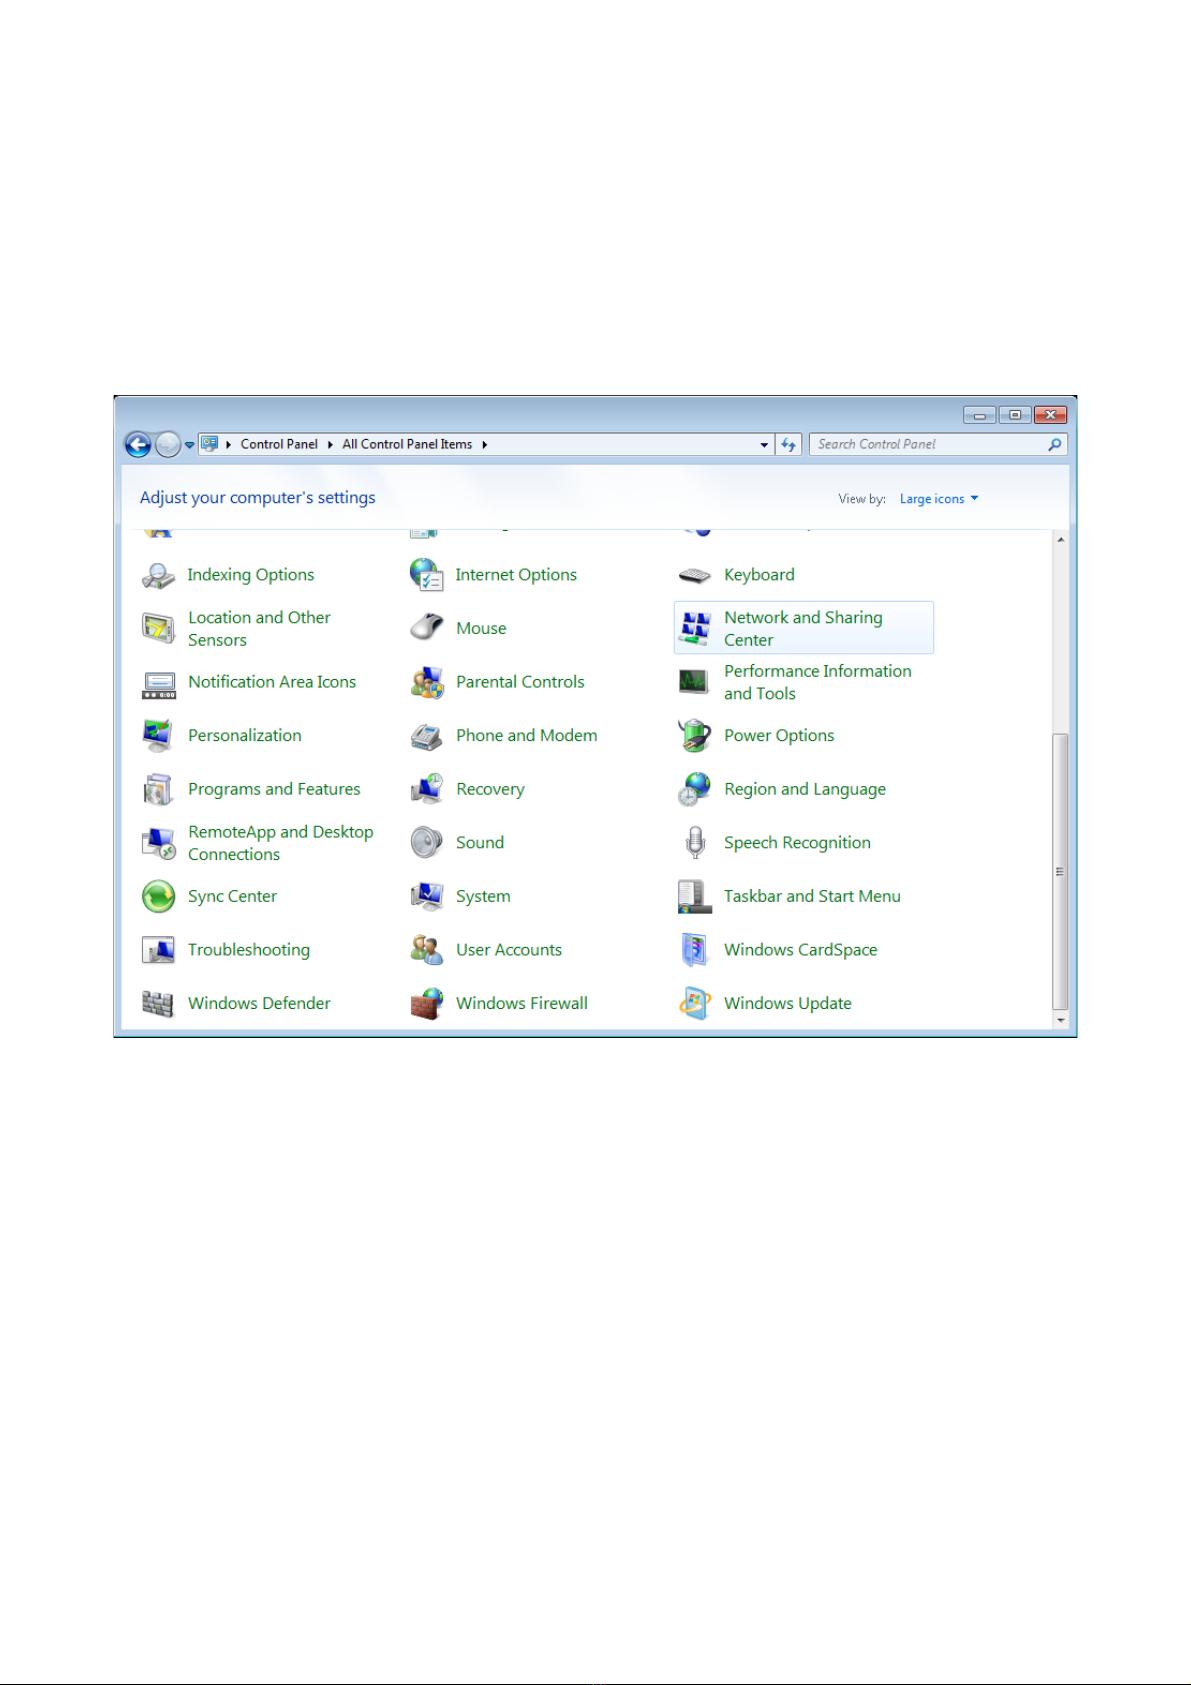Open the Recovery icon

[426, 789]
